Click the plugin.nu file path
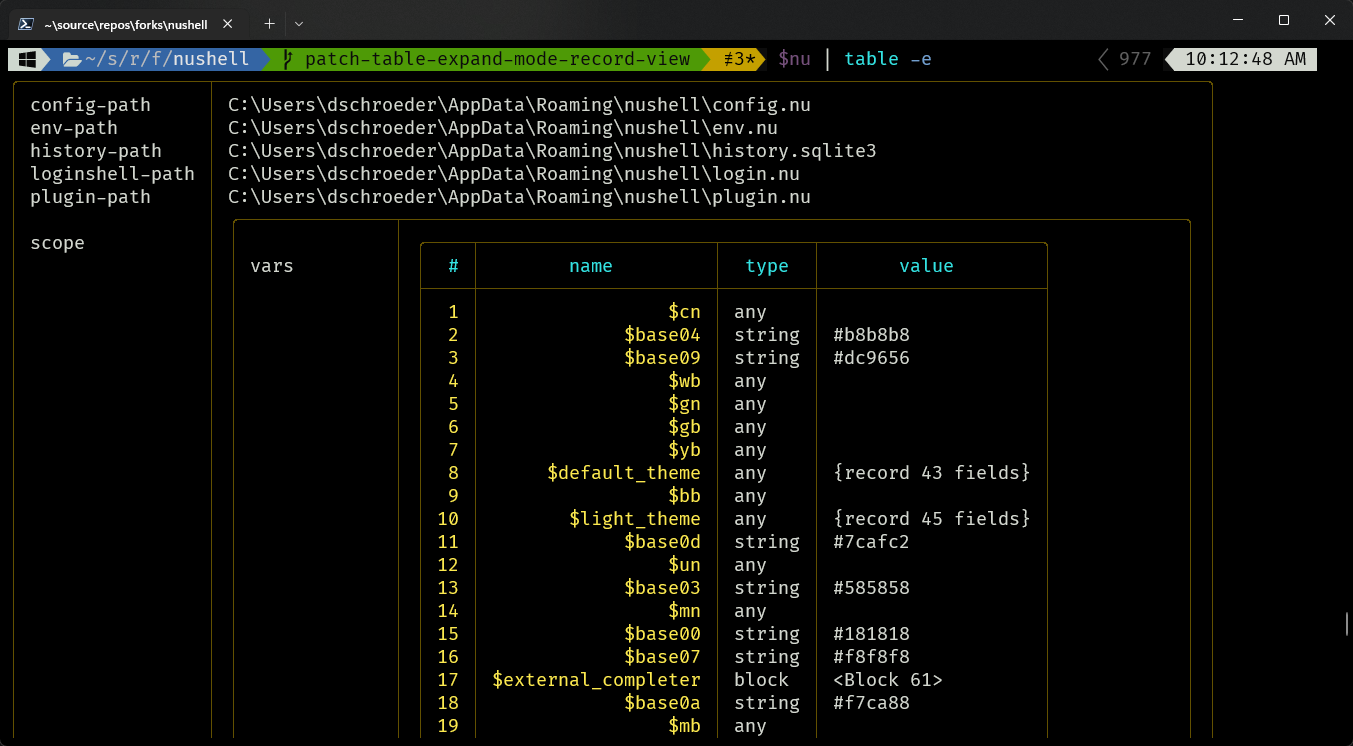1353x746 pixels. [x=519, y=197]
